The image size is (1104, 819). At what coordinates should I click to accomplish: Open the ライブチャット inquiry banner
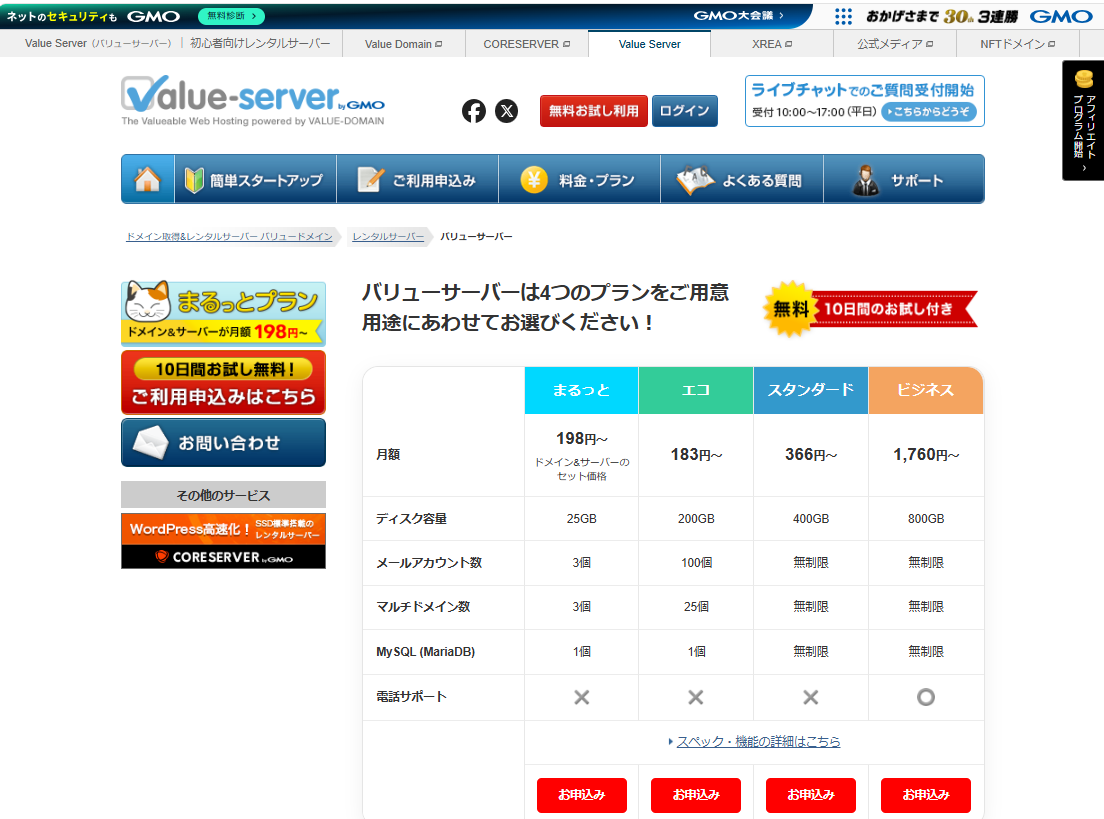pyautogui.click(x=864, y=100)
